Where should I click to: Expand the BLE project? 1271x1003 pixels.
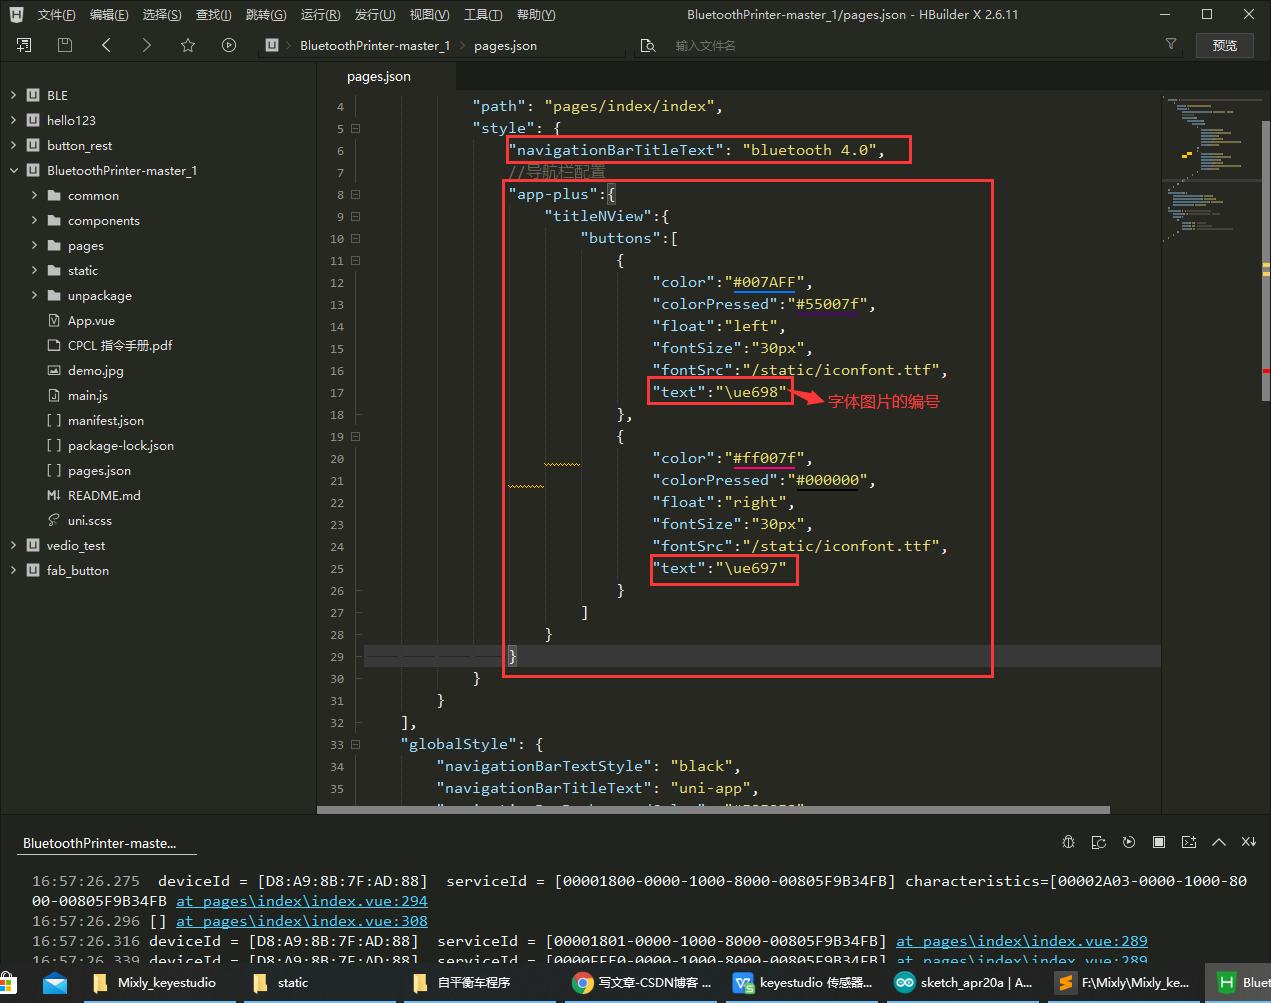point(13,95)
